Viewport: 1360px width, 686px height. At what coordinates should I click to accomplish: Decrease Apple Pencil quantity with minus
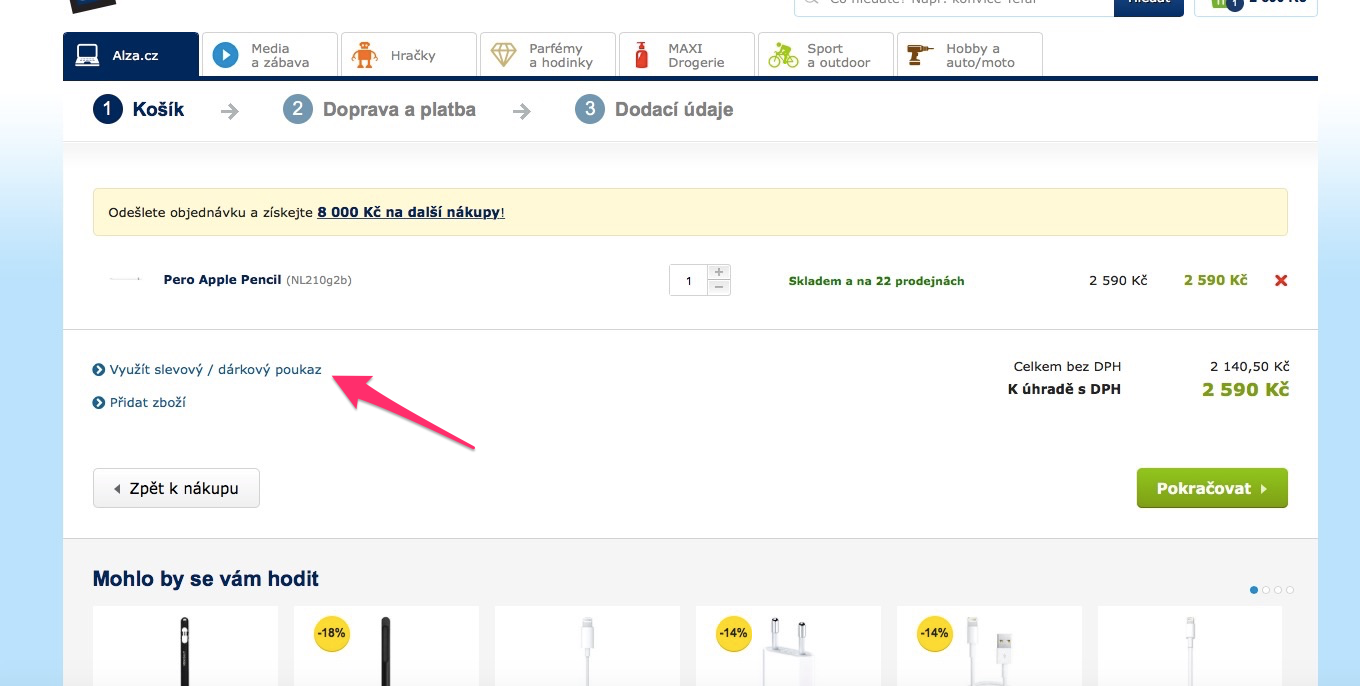tap(718, 287)
